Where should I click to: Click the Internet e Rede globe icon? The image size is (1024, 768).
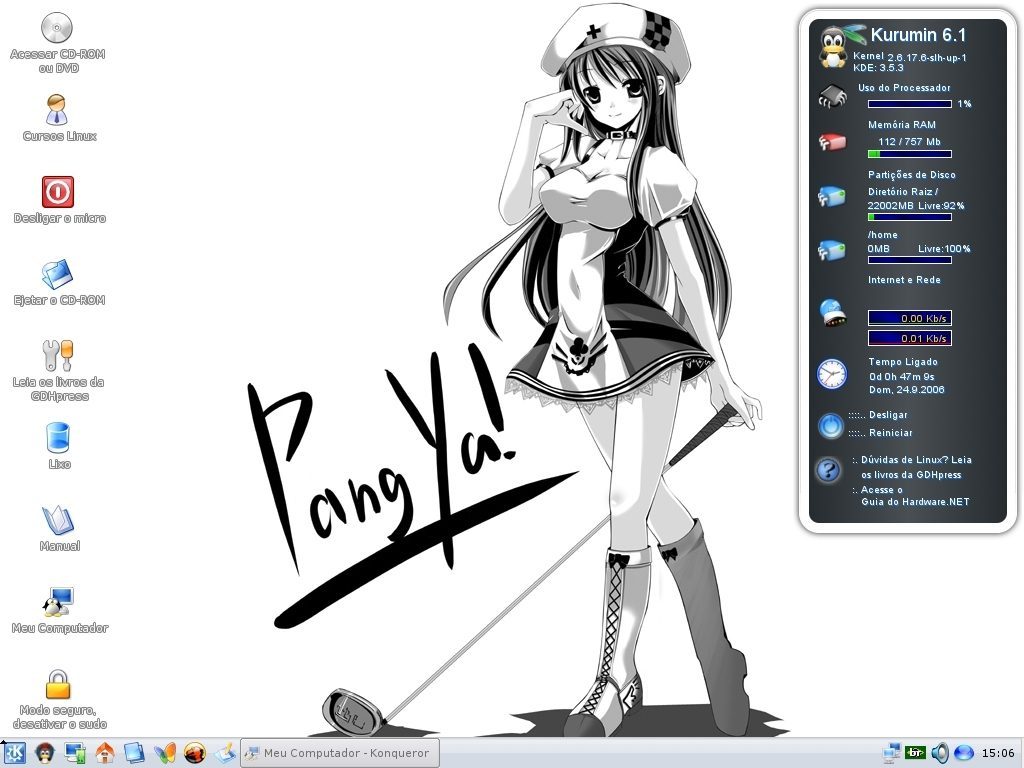[x=833, y=313]
